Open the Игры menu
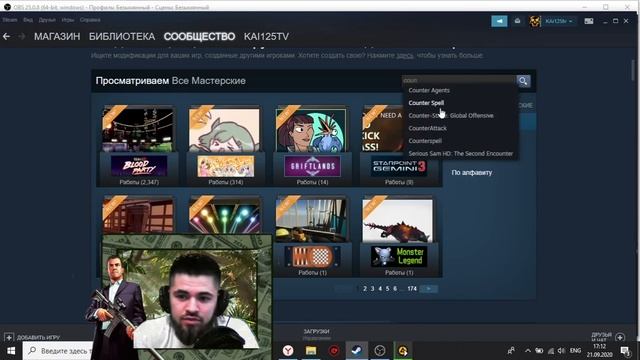640x360 pixels. (68, 20)
